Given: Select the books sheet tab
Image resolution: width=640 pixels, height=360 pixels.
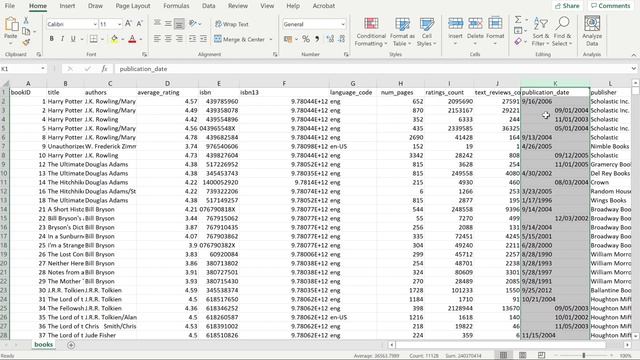Looking at the screenshot, I should point(43,344).
